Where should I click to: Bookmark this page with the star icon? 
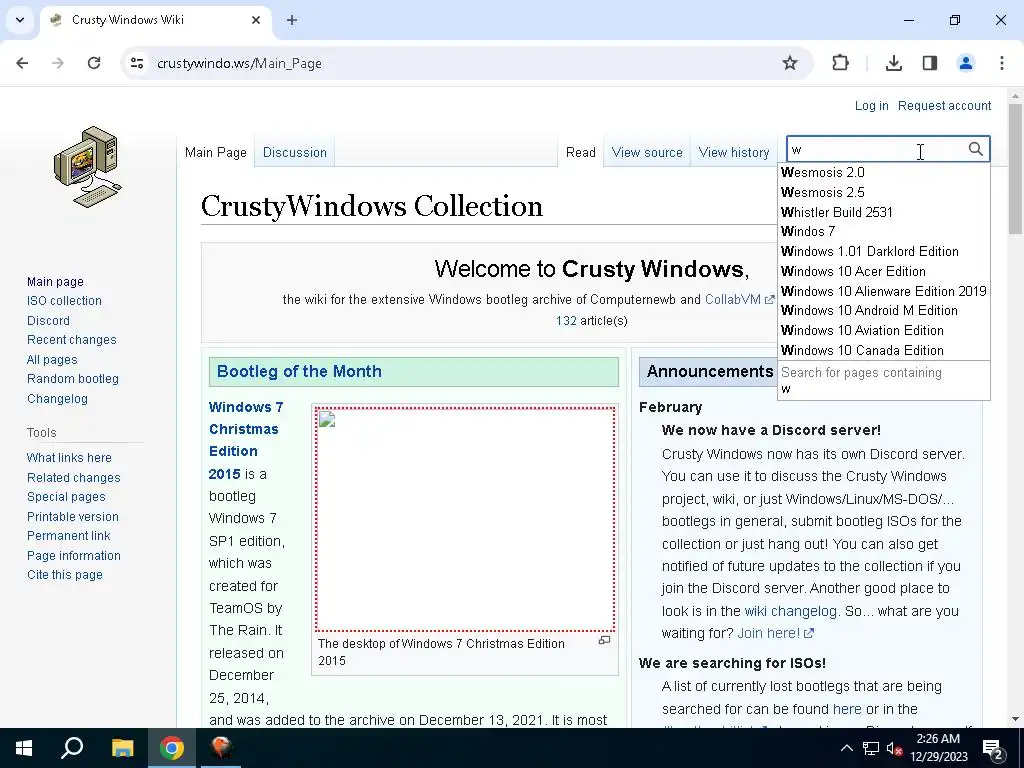pyautogui.click(x=790, y=63)
